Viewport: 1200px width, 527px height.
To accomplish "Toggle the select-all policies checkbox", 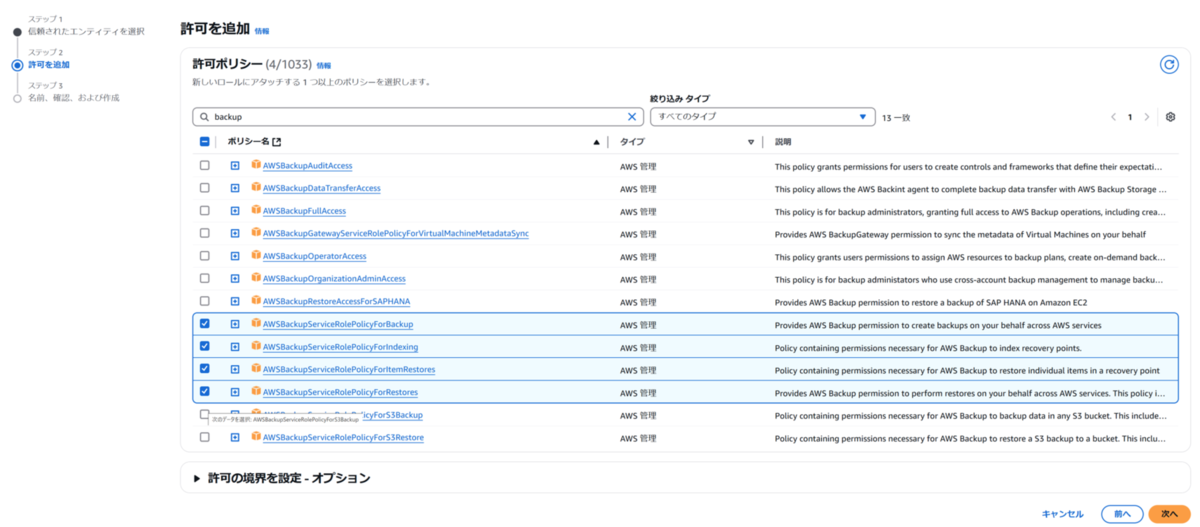I will click(205, 142).
